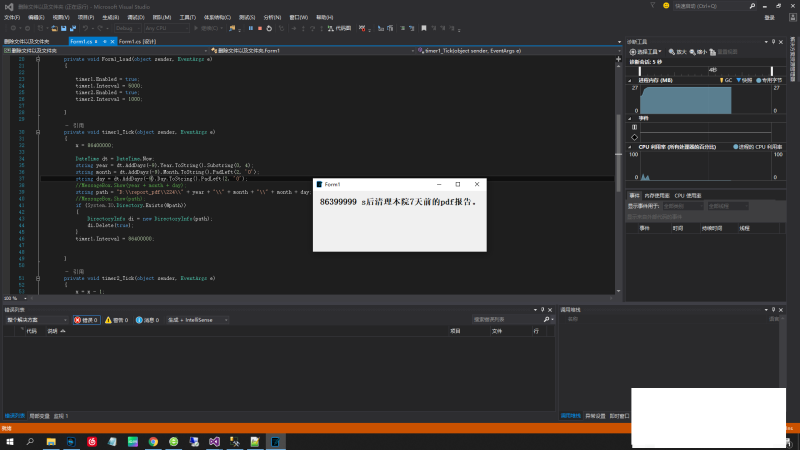Collapse the timer1_Tick method outline toggle
Viewport: 800px width, 450px height.
(x=38, y=132)
